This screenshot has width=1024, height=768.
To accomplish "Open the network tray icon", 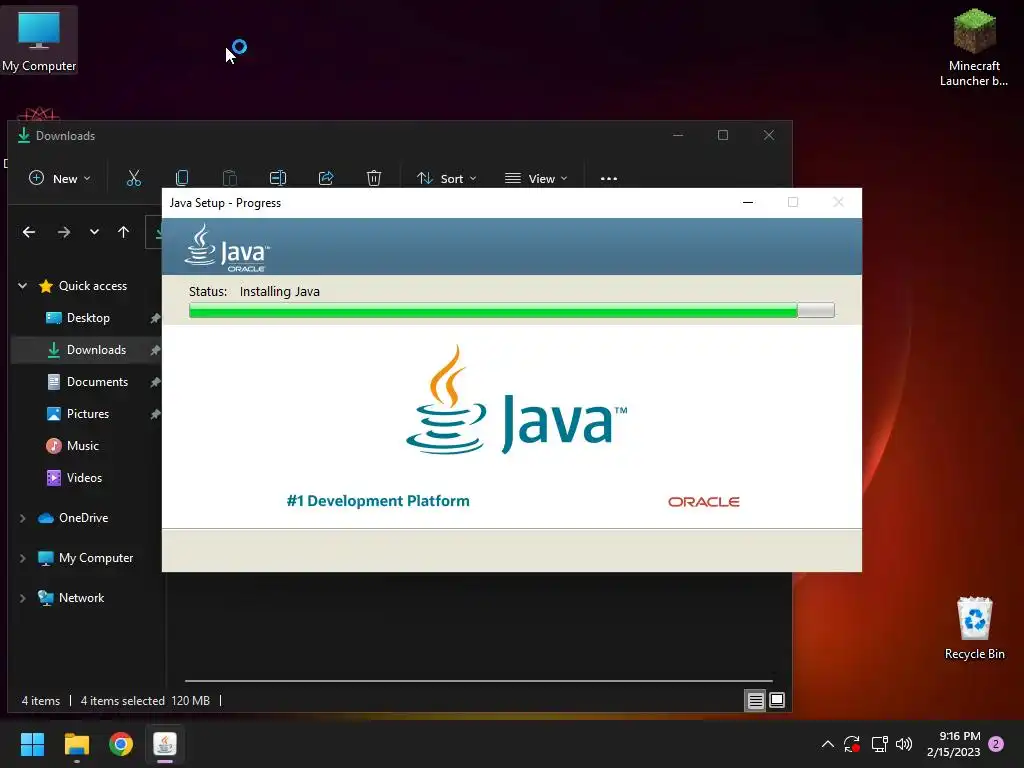I will coord(879,744).
